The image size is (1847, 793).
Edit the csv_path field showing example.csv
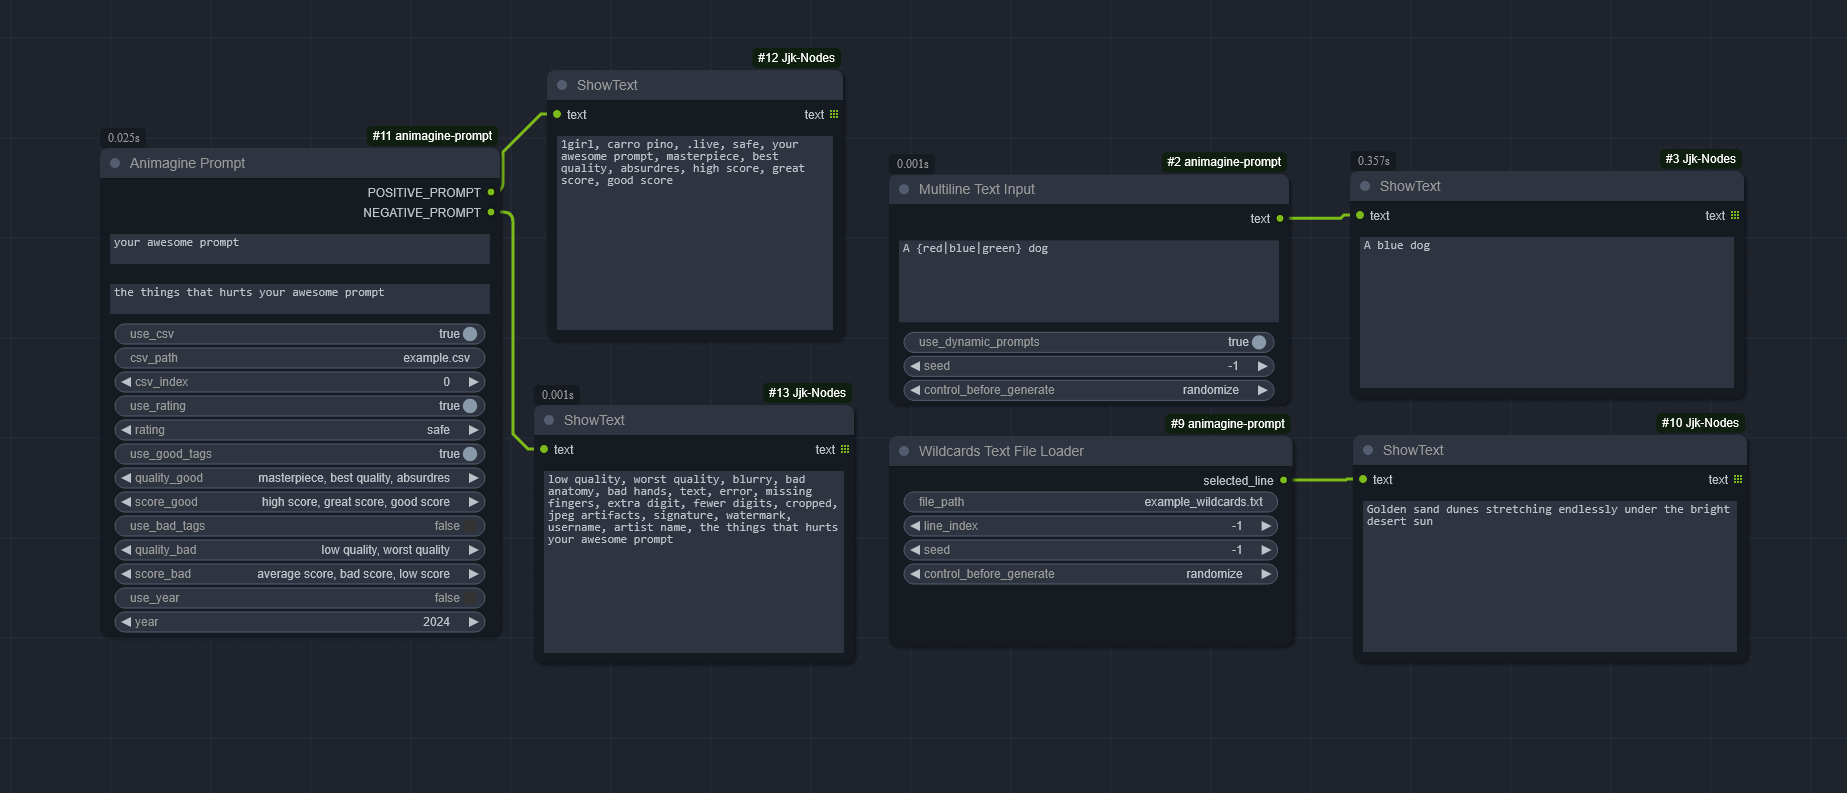pos(300,358)
